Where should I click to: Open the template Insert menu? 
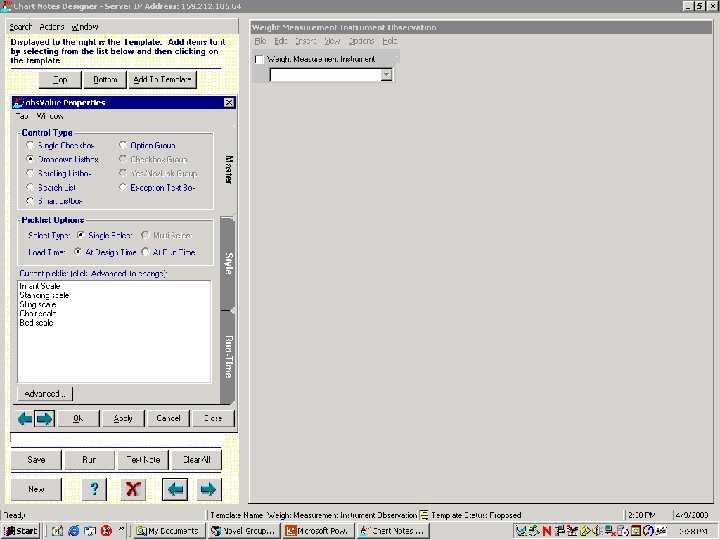[x=305, y=41]
